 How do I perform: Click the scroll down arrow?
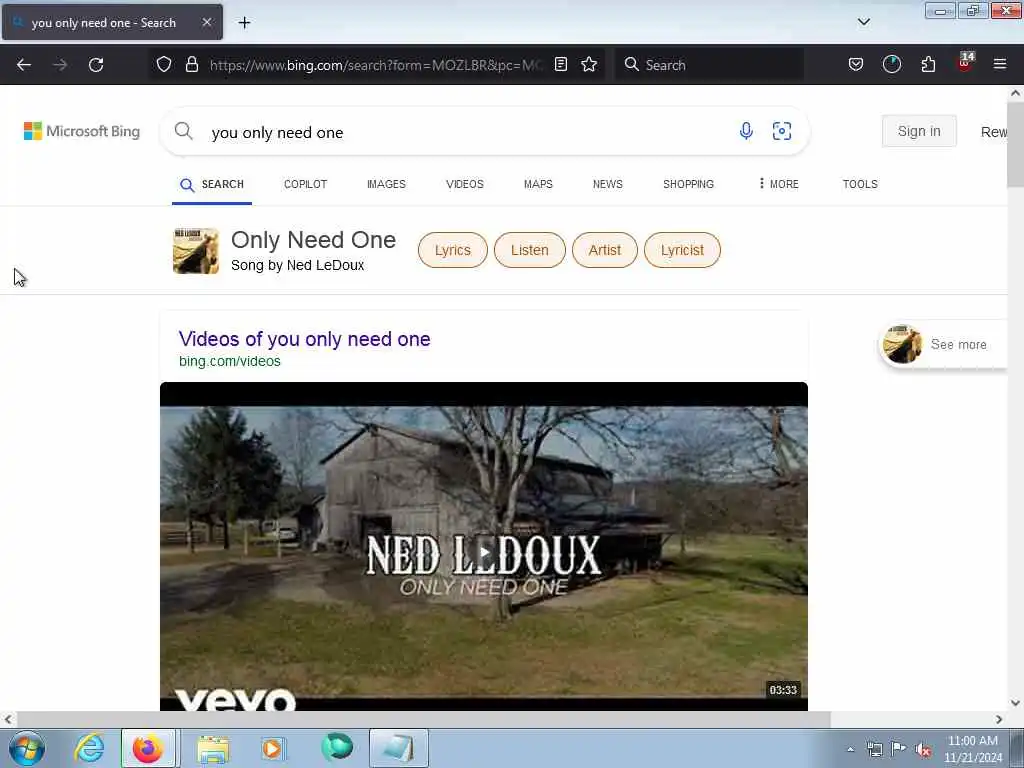click(1015, 703)
